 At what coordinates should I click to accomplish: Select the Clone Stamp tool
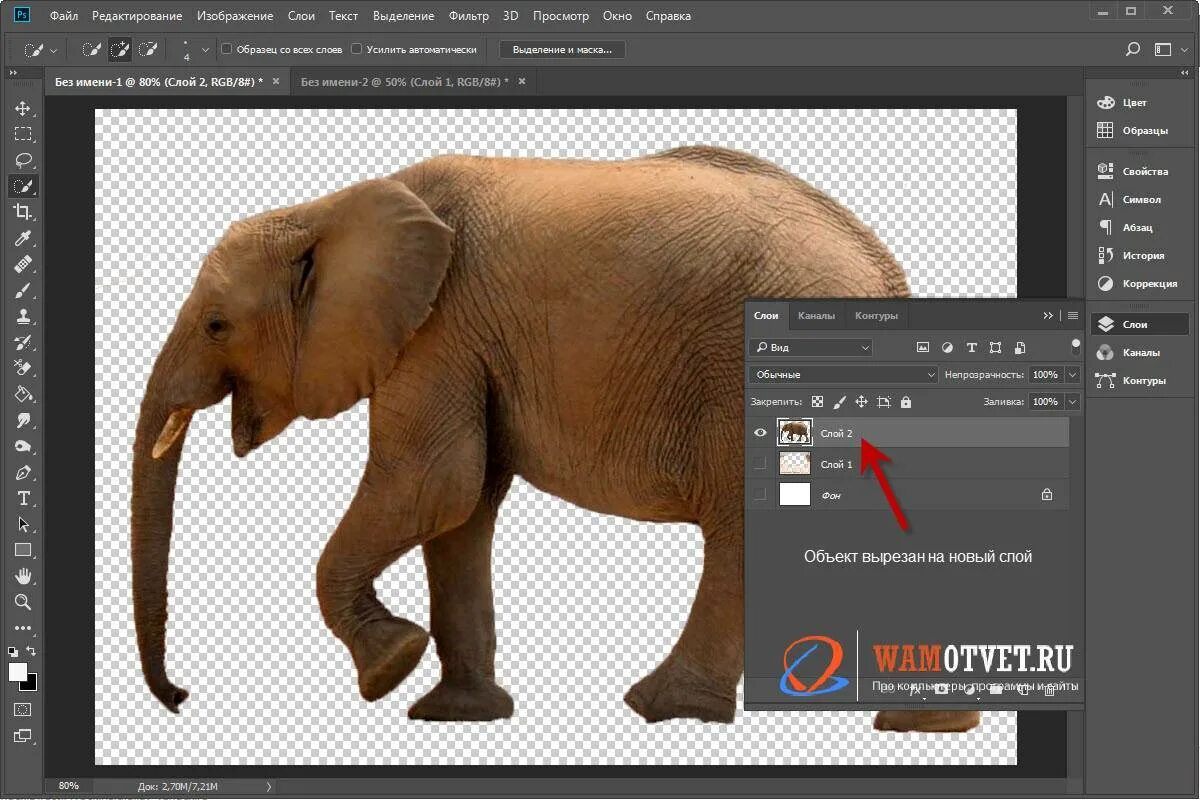click(x=22, y=316)
